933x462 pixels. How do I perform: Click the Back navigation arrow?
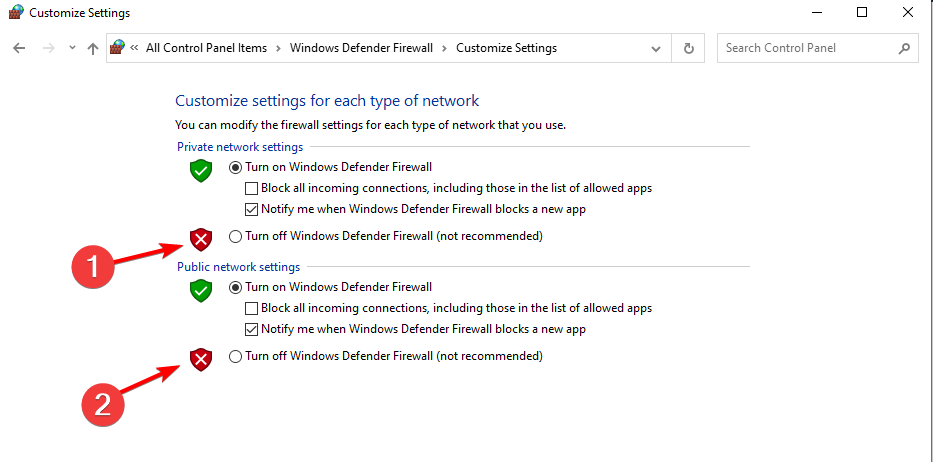[19, 48]
